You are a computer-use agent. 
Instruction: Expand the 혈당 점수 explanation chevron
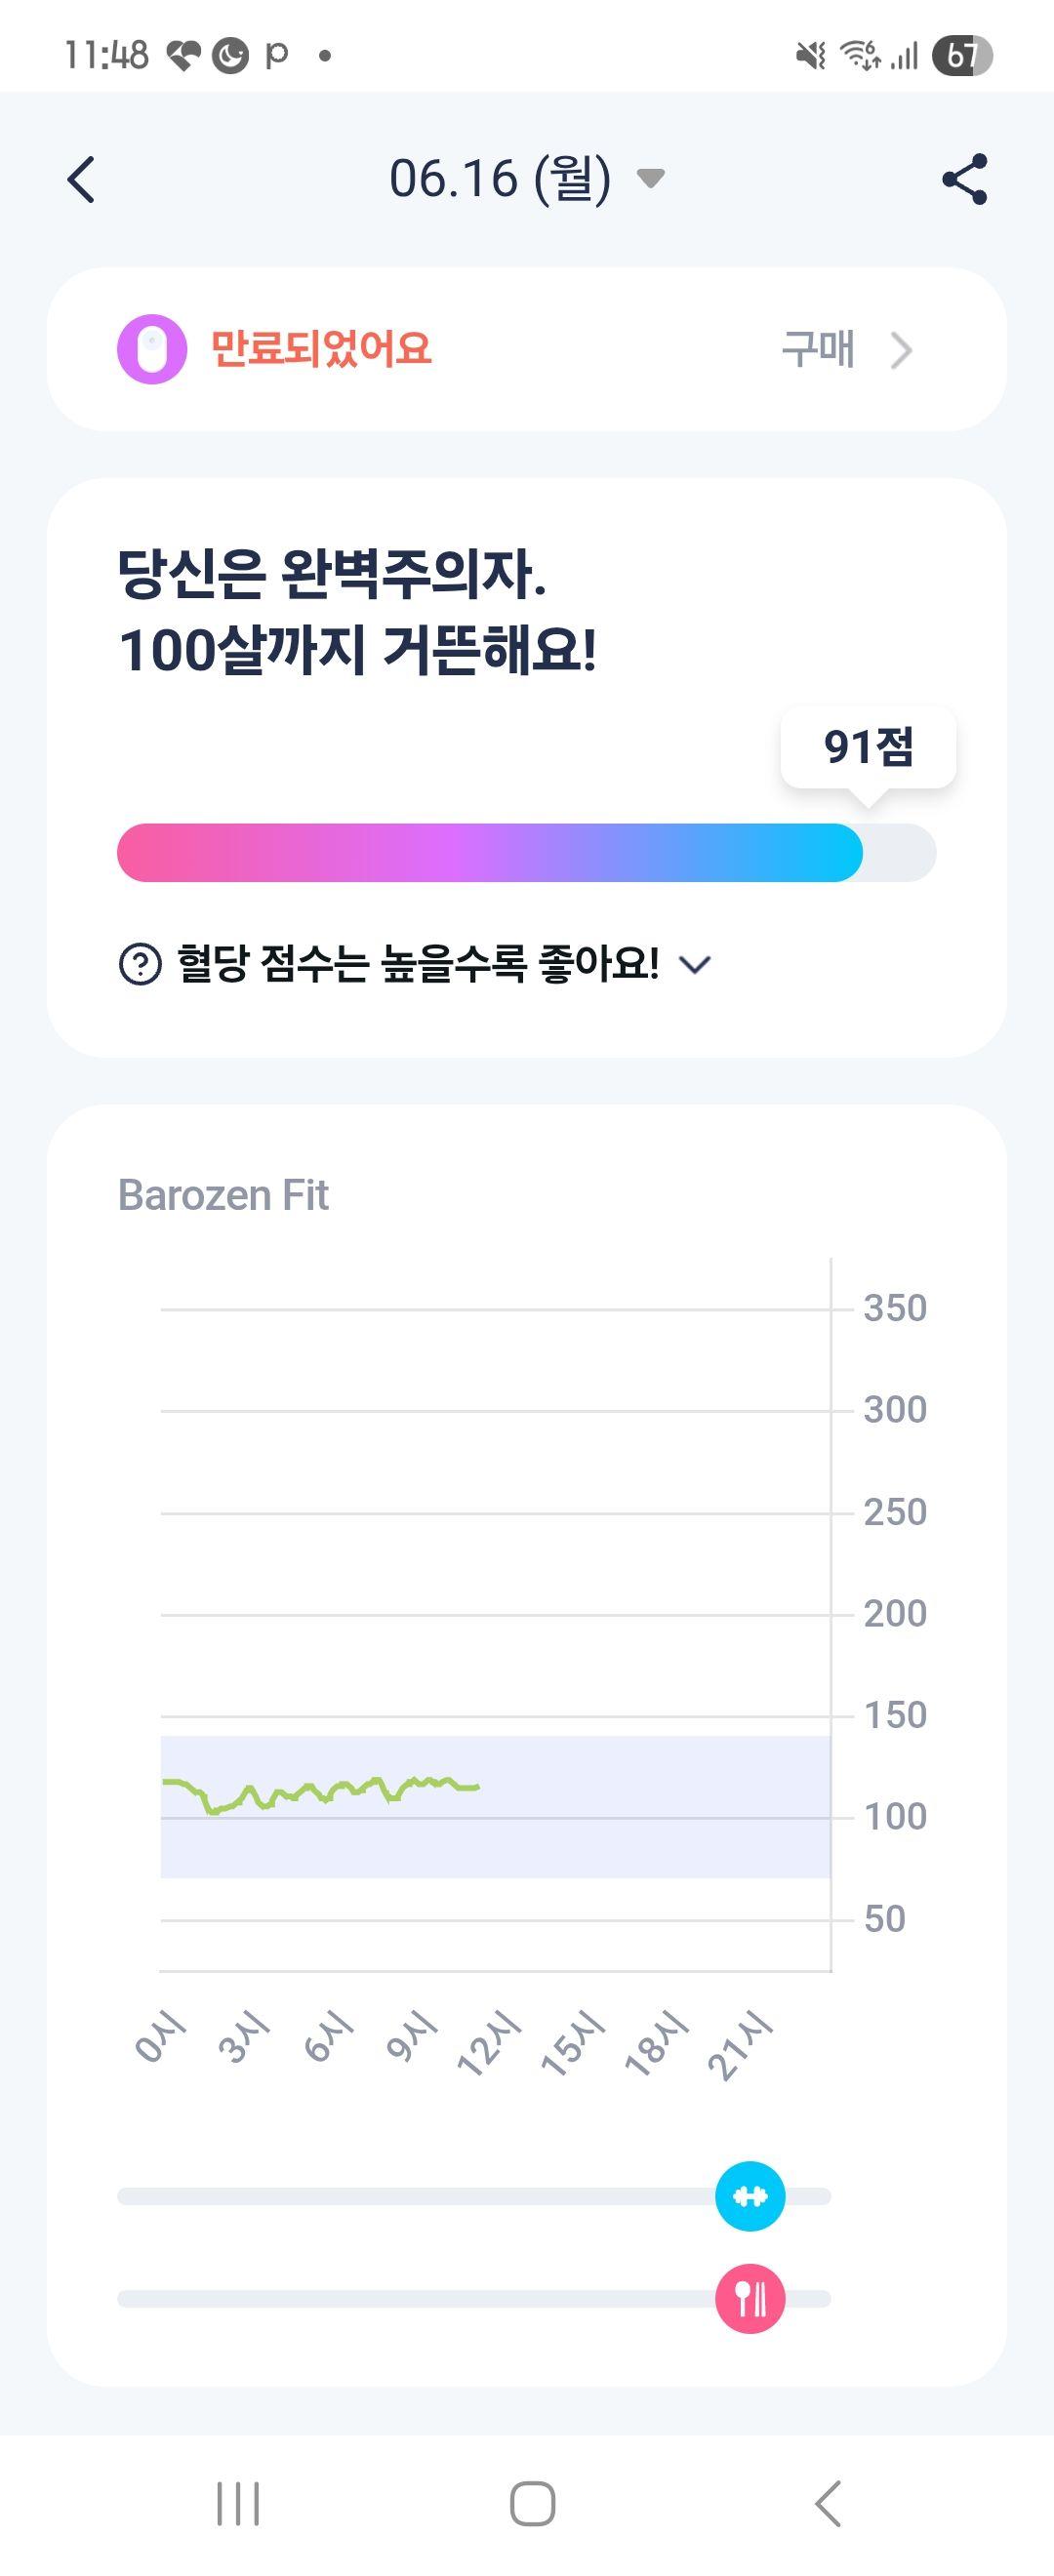pyautogui.click(x=694, y=965)
